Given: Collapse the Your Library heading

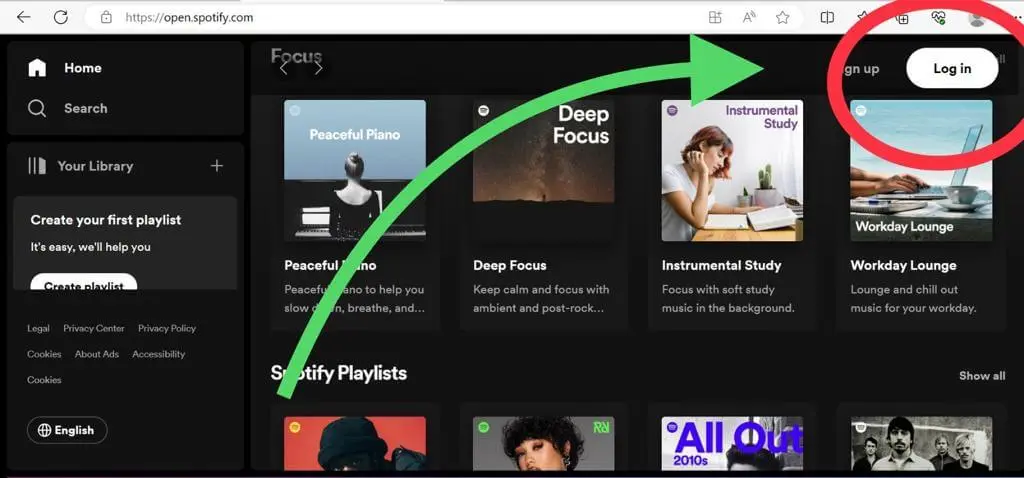Looking at the screenshot, I should [x=95, y=166].
